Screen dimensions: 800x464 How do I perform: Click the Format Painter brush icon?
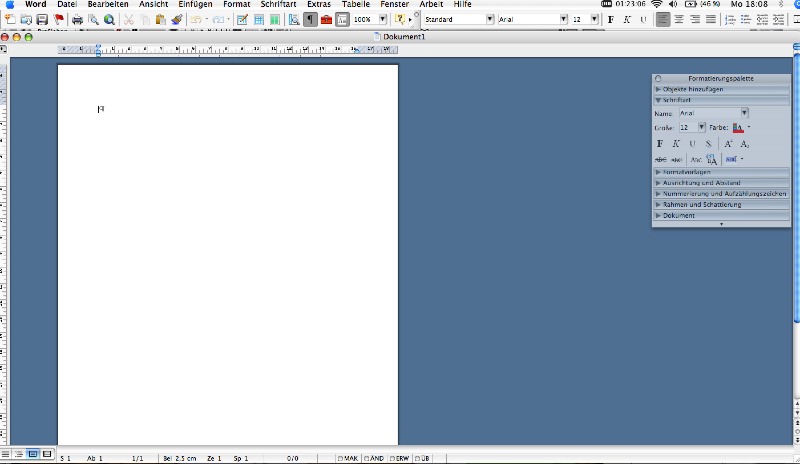[177, 20]
